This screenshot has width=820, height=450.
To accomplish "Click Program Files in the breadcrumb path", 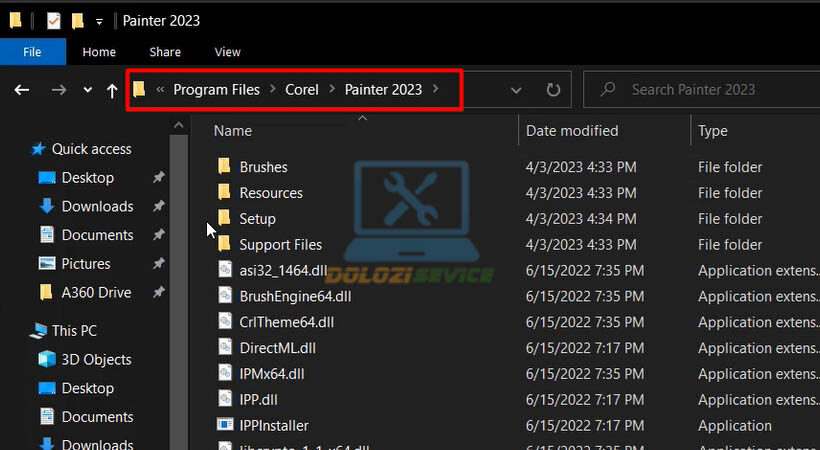I will (x=217, y=90).
